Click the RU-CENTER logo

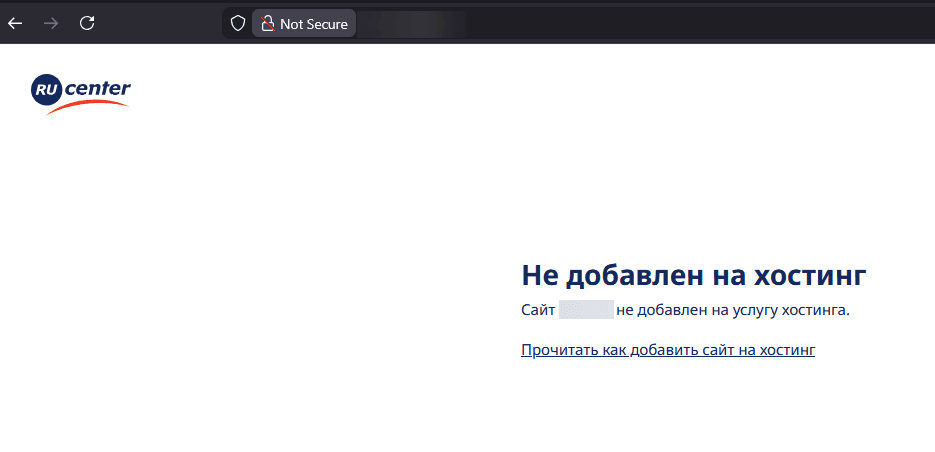click(81, 94)
